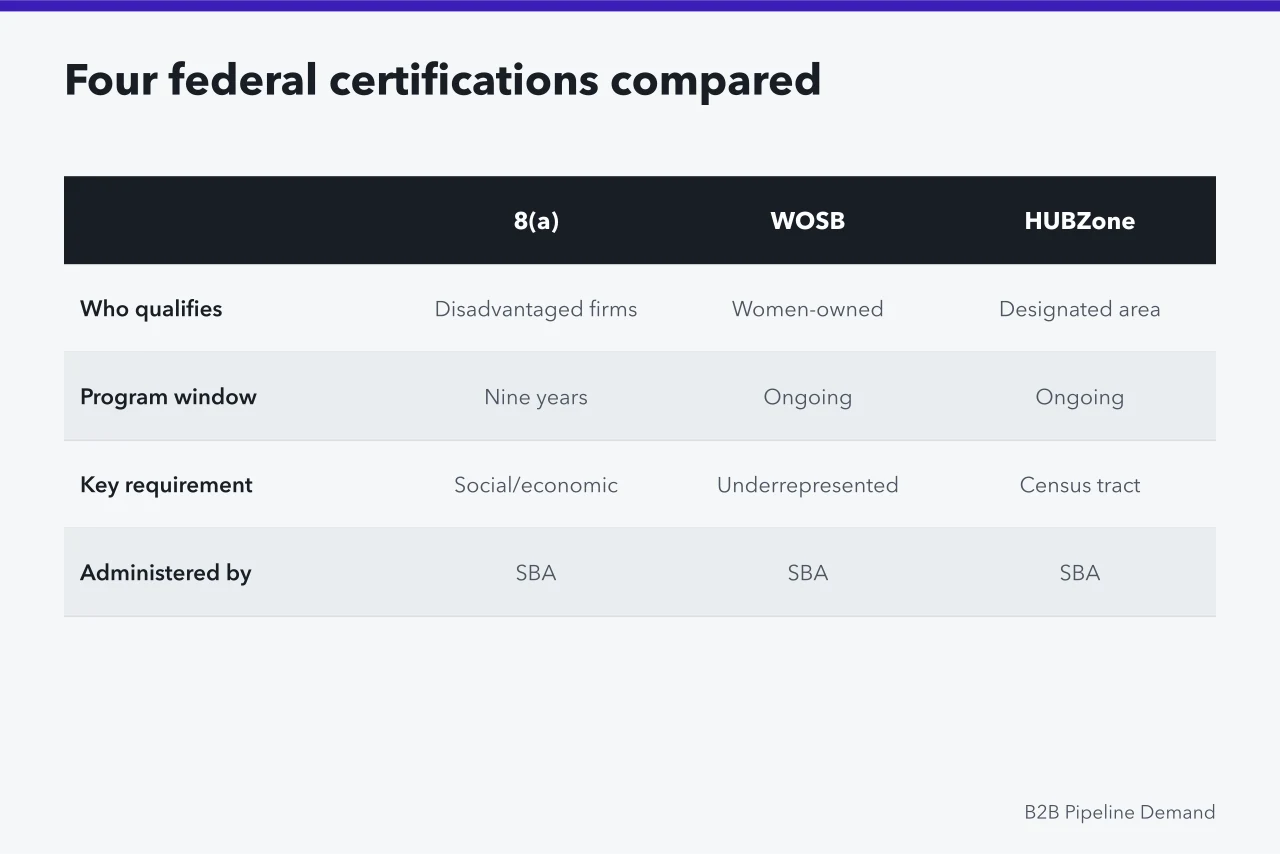Select the 'Nine years' cell
This screenshot has height=854, width=1280.
point(536,397)
